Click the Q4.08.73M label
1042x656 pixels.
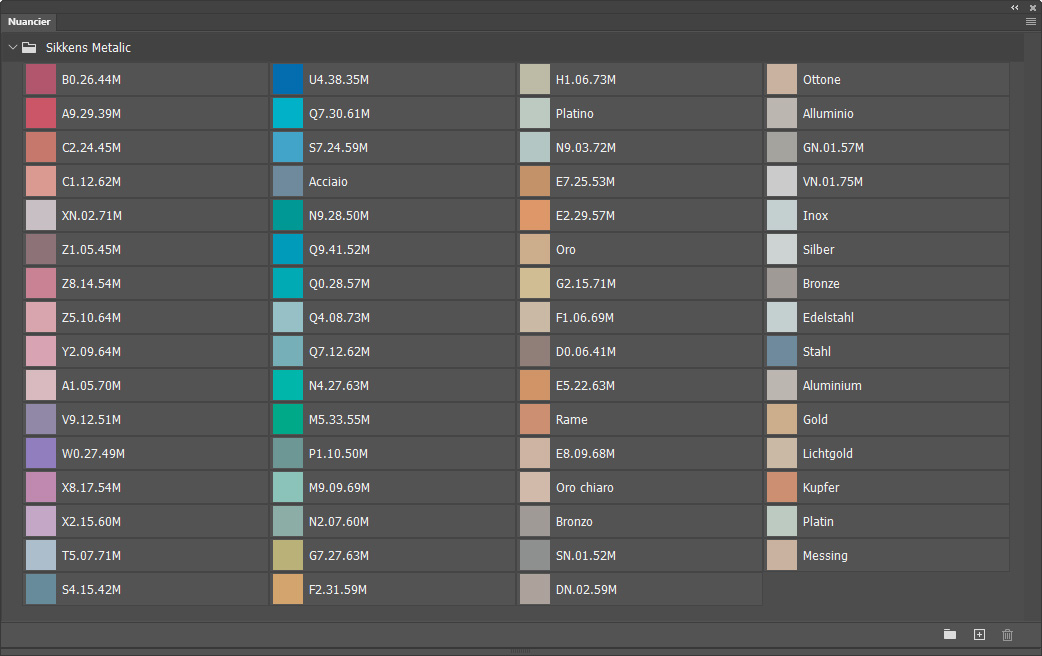tap(339, 317)
